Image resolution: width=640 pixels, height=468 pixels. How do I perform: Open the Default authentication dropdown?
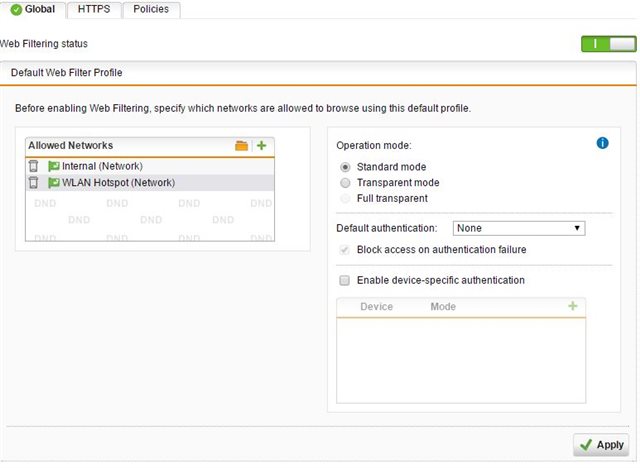518,228
